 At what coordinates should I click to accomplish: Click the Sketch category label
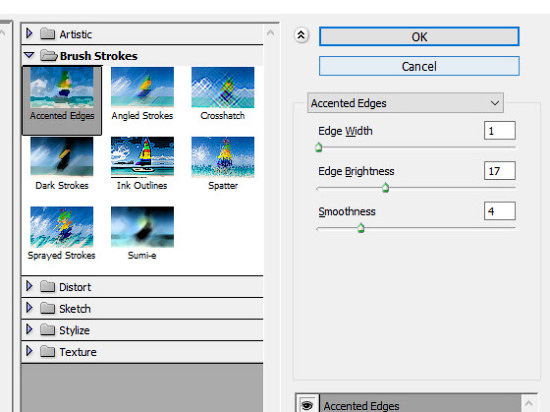coord(75,309)
